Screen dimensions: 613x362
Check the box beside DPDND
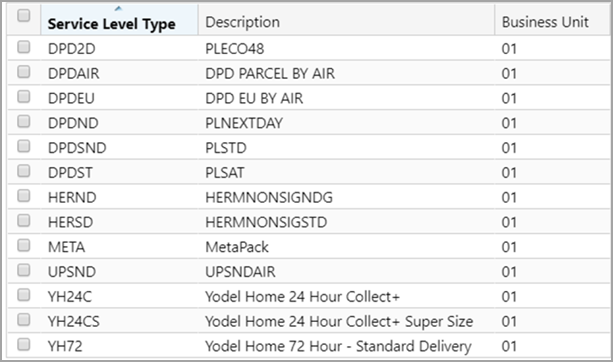[24, 122]
